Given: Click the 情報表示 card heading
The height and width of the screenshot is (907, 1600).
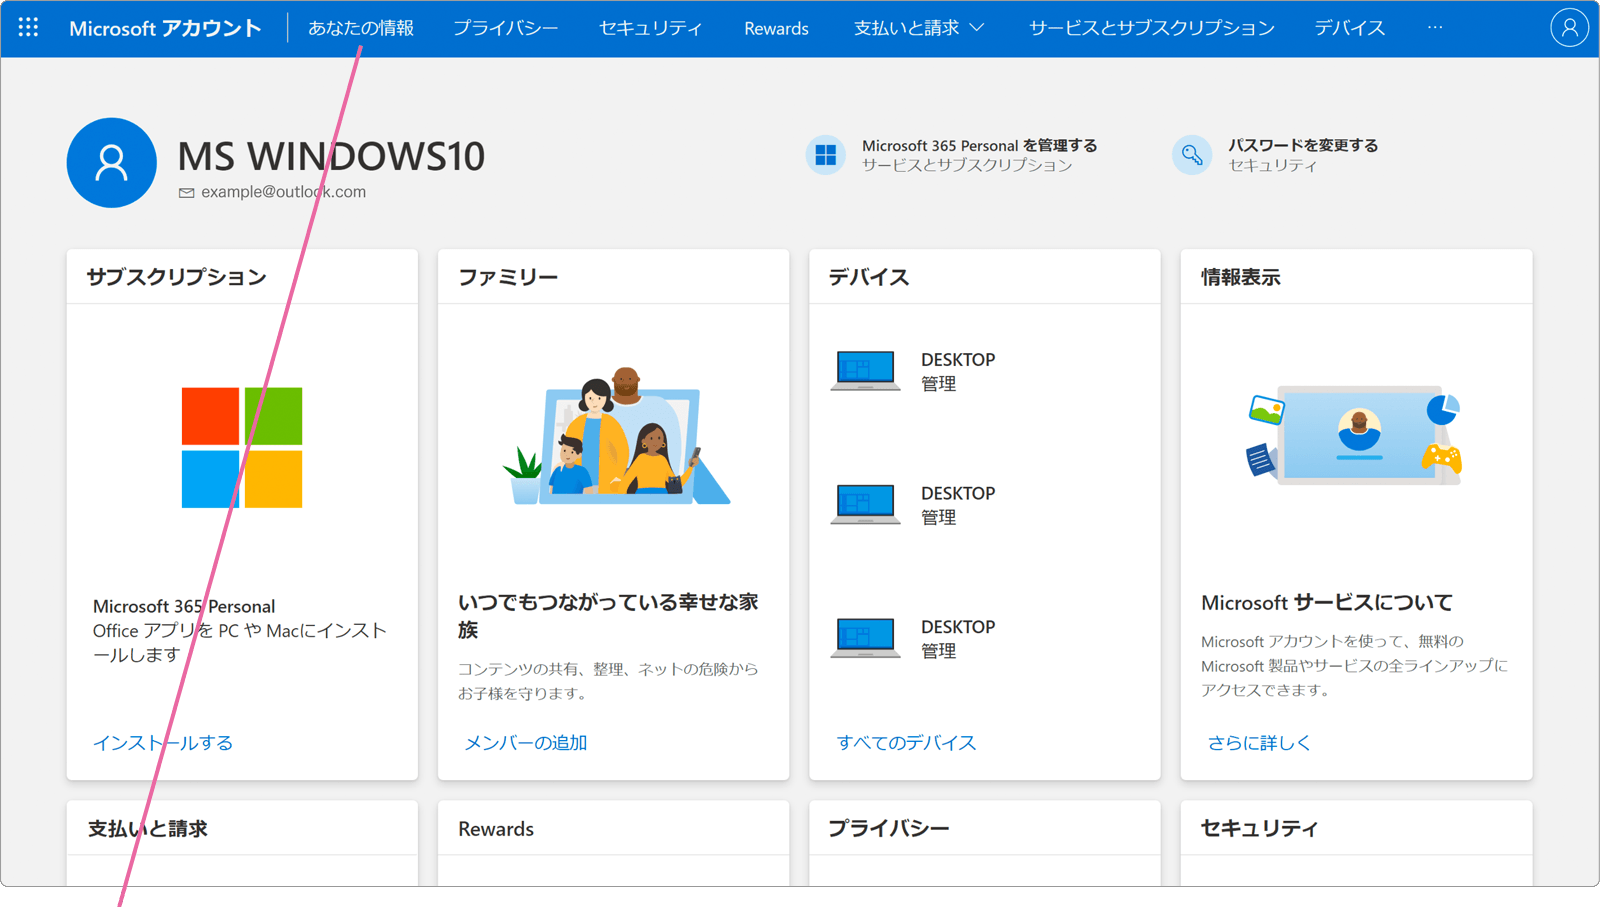Looking at the screenshot, I should [1241, 277].
